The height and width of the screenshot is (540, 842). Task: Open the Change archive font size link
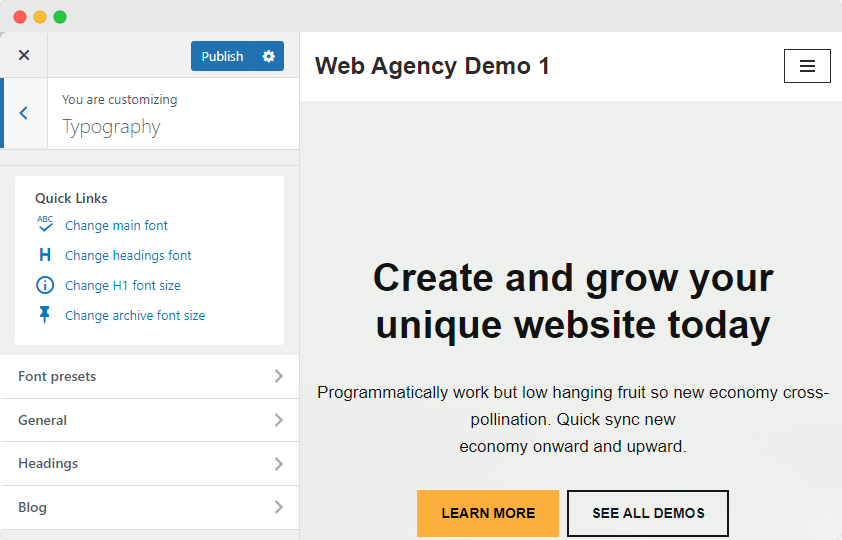coord(135,316)
